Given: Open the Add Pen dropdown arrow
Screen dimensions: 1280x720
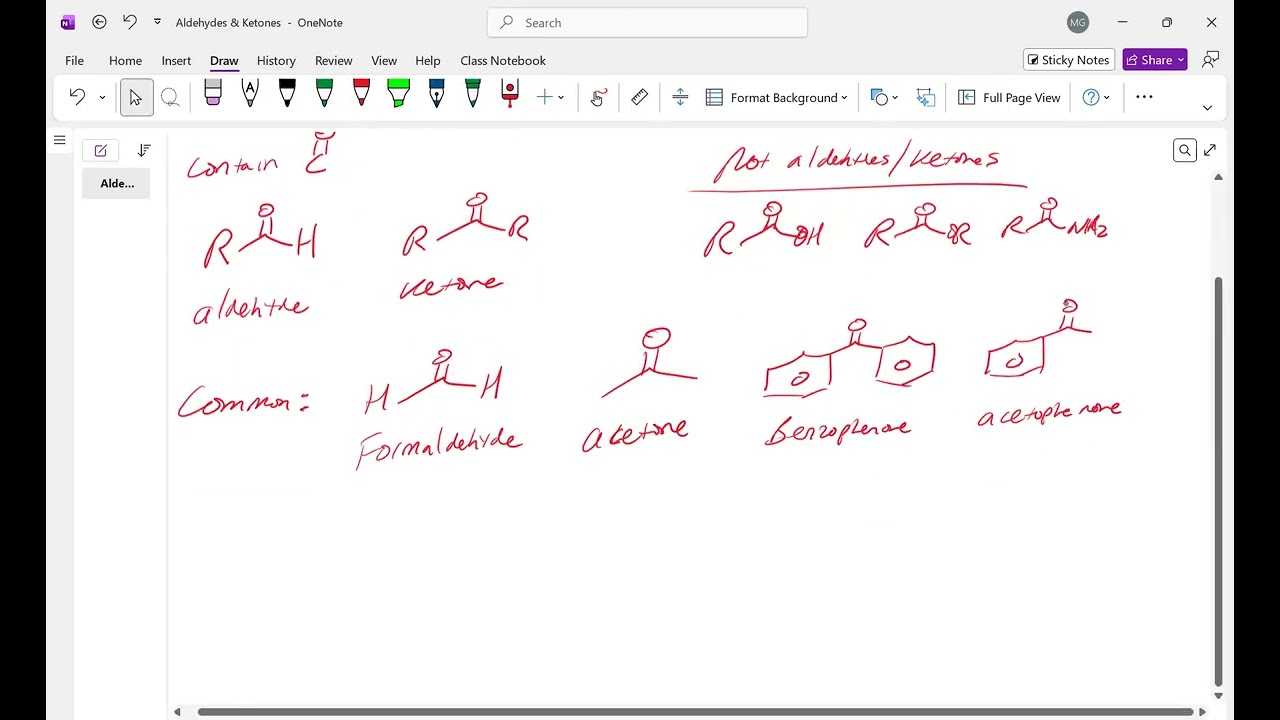Looking at the screenshot, I should coord(561,98).
